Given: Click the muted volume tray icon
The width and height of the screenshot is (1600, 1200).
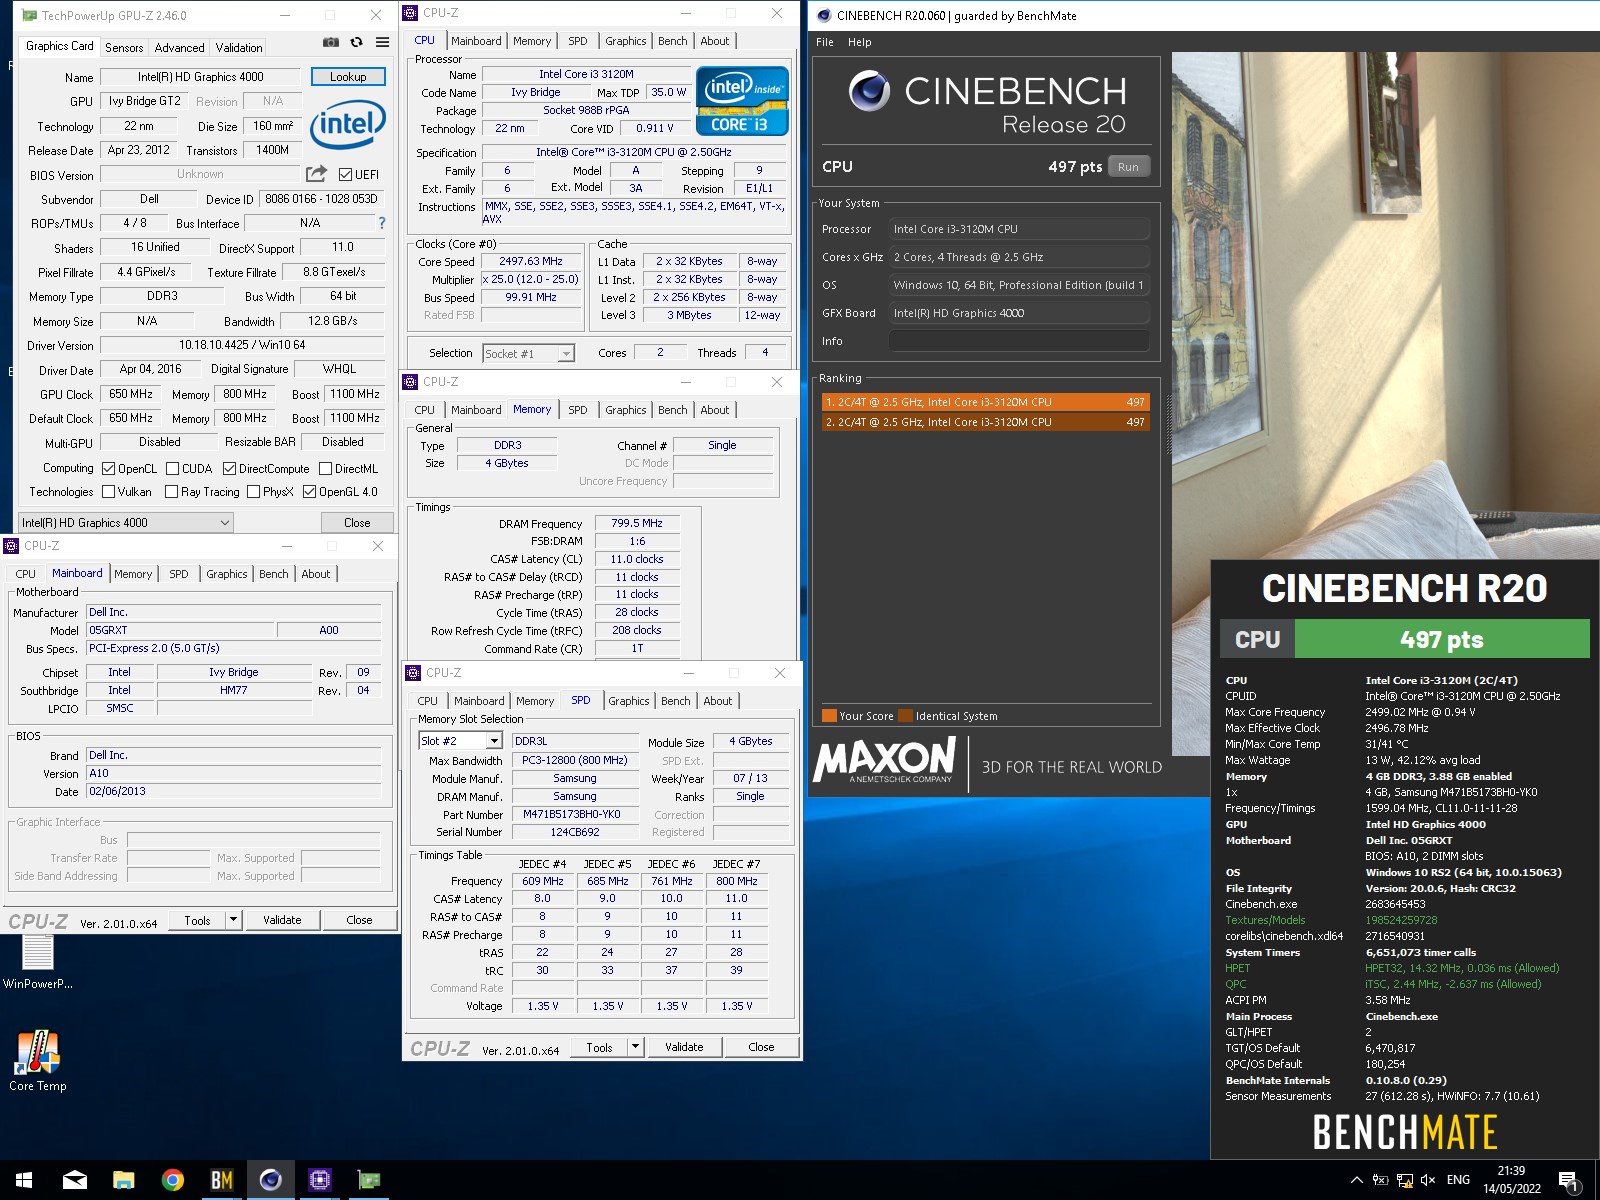Looking at the screenshot, I should click(x=1428, y=1180).
